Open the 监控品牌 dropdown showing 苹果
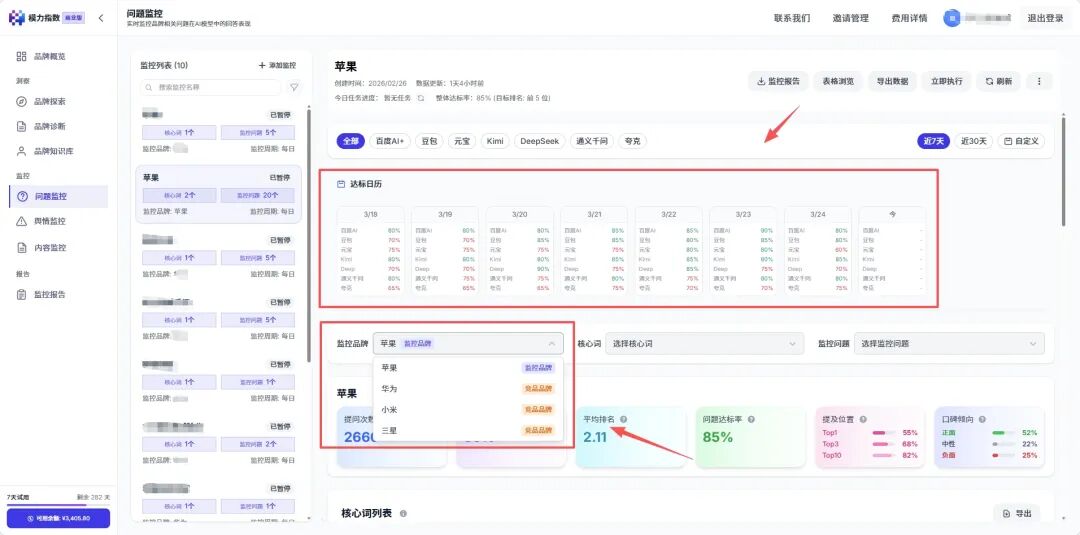This screenshot has height=535, width=1080. point(468,343)
